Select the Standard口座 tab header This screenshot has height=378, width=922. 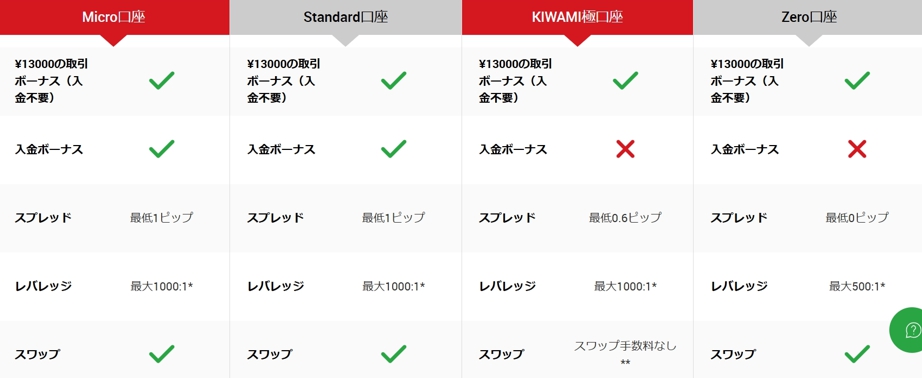346,17
